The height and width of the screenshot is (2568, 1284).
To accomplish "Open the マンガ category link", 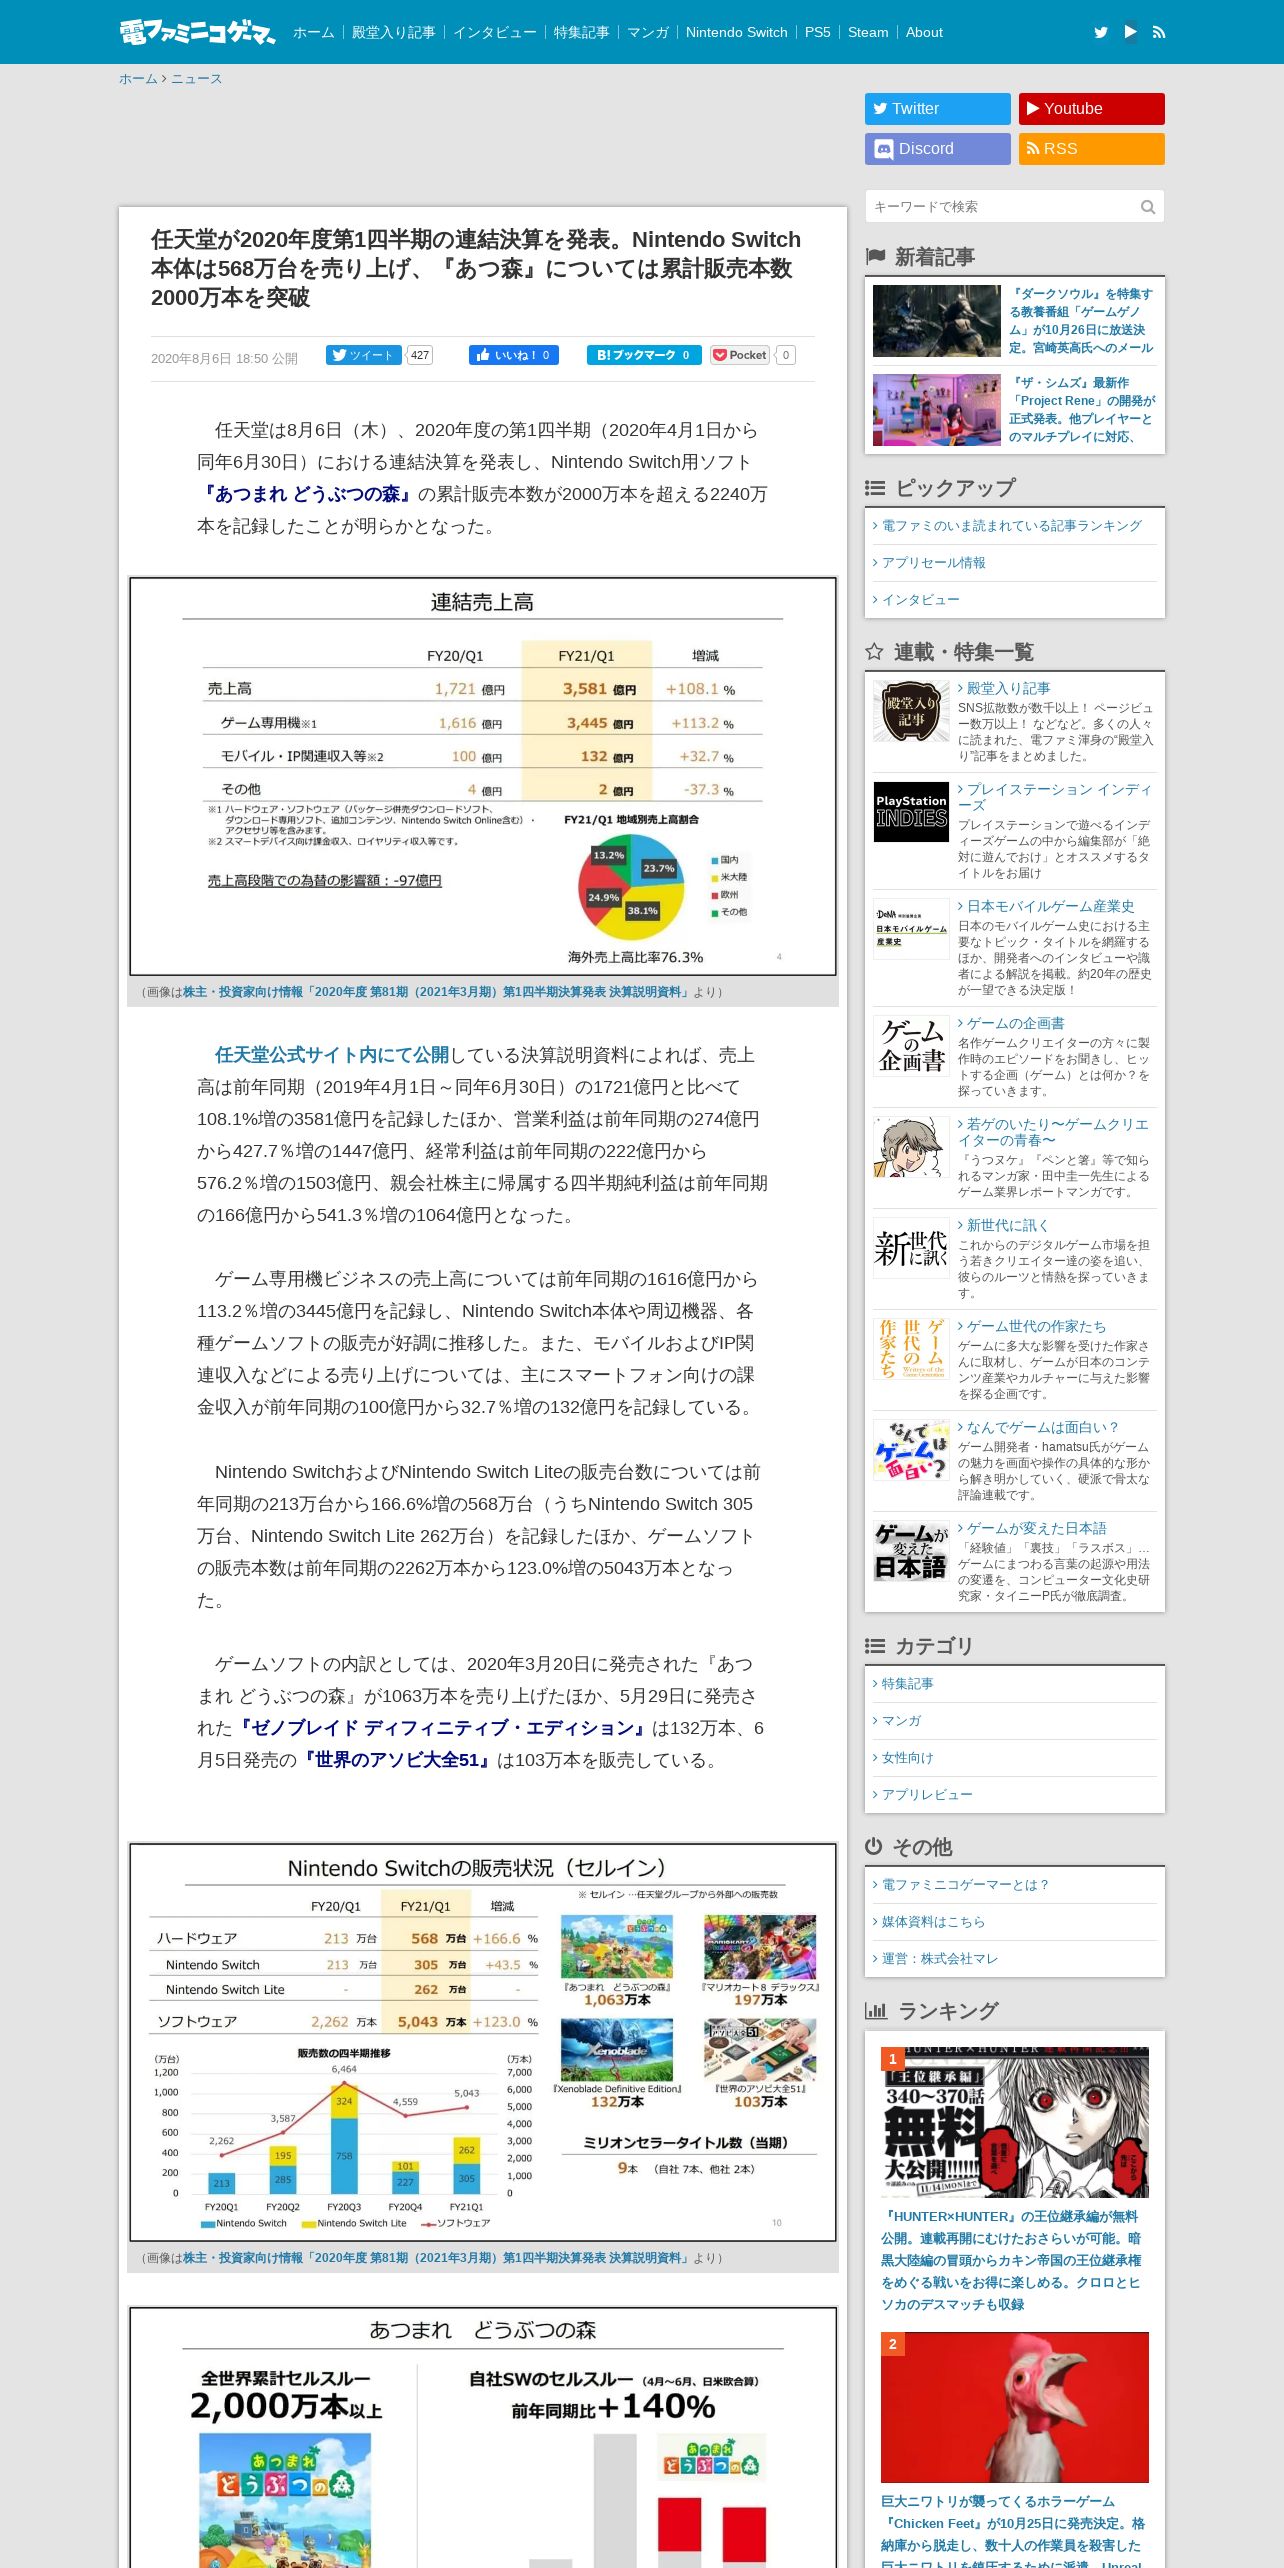I will pyautogui.click(x=901, y=1721).
